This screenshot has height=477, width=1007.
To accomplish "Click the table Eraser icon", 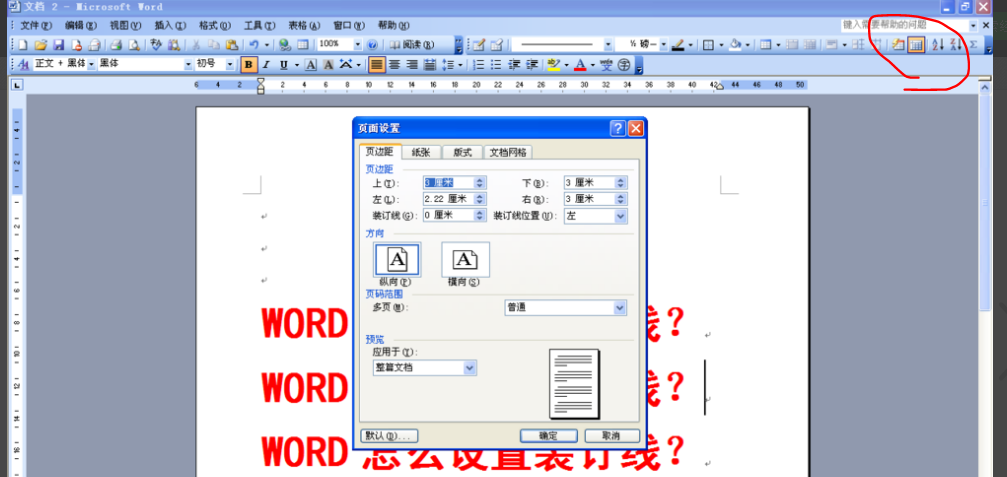I will pyautogui.click(x=496, y=45).
